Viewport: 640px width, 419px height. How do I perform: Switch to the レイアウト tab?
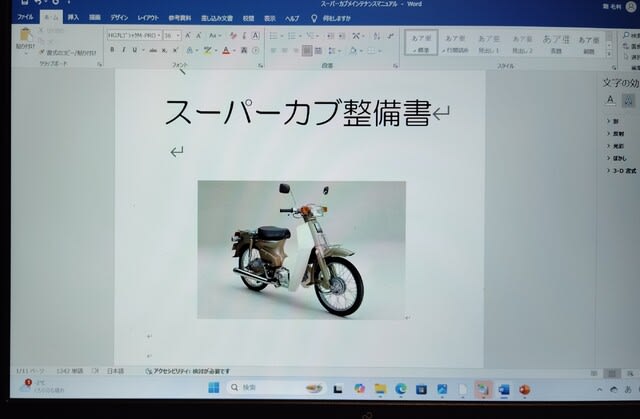click(x=148, y=18)
